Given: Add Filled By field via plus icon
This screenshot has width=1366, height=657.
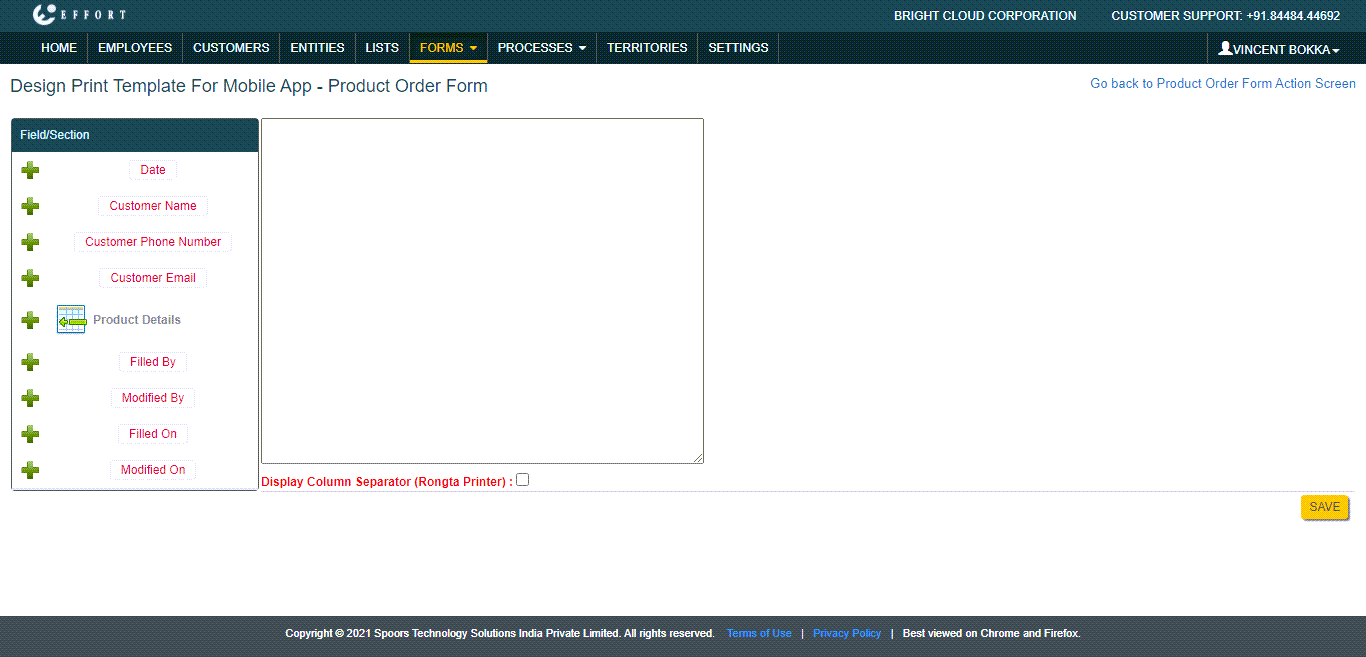Looking at the screenshot, I should tap(30, 362).
